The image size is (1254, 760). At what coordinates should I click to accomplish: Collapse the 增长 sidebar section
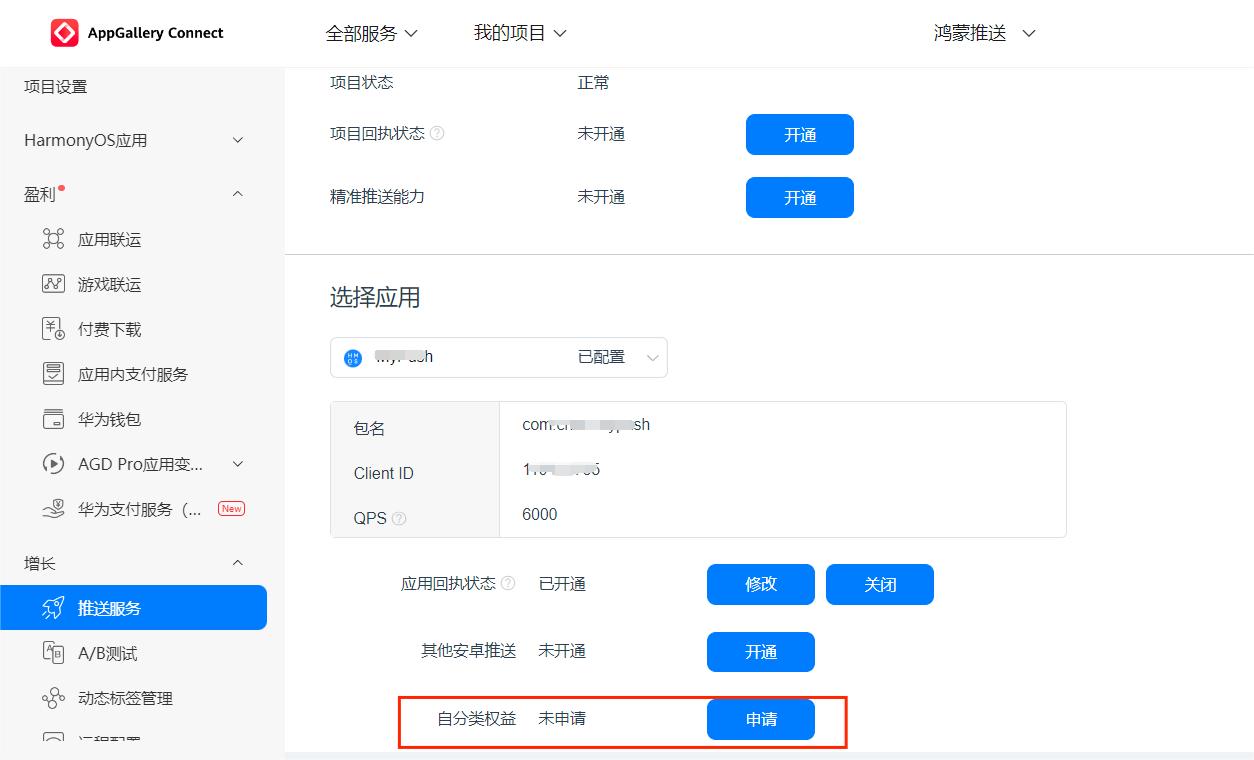[x=238, y=563]
